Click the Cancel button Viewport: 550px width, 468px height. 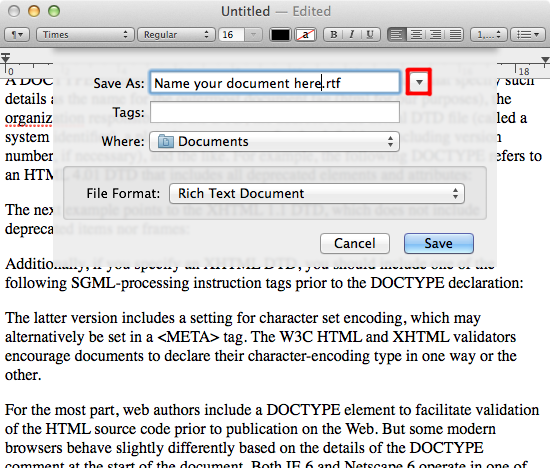[355, 243]
